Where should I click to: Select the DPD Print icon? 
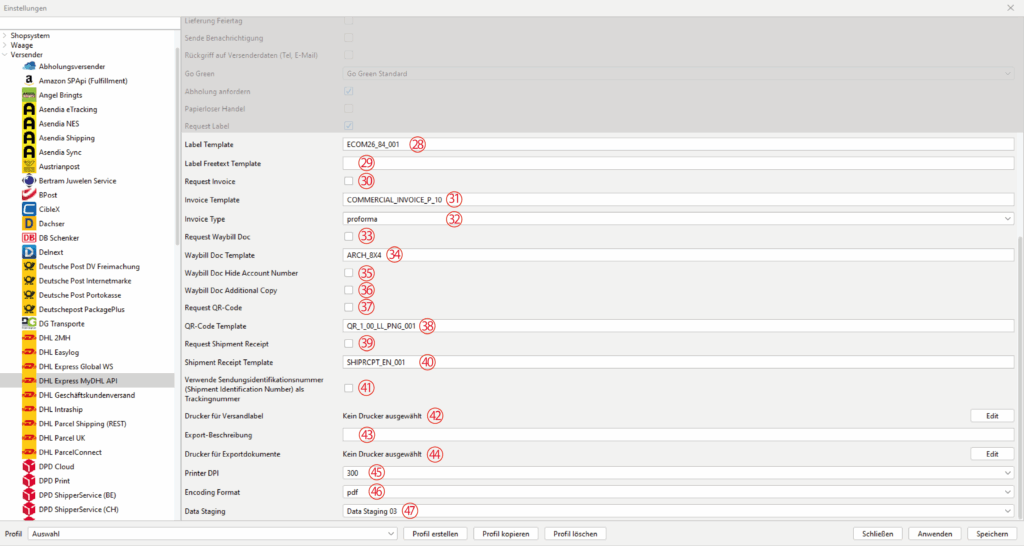click(x=29, y=481)
